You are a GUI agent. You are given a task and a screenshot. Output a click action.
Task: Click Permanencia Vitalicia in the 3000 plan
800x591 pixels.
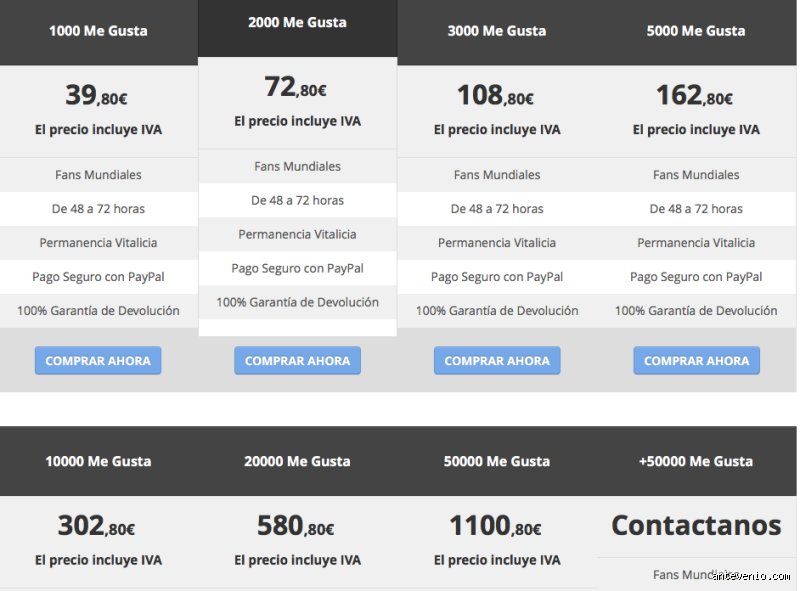coord(497,243)
